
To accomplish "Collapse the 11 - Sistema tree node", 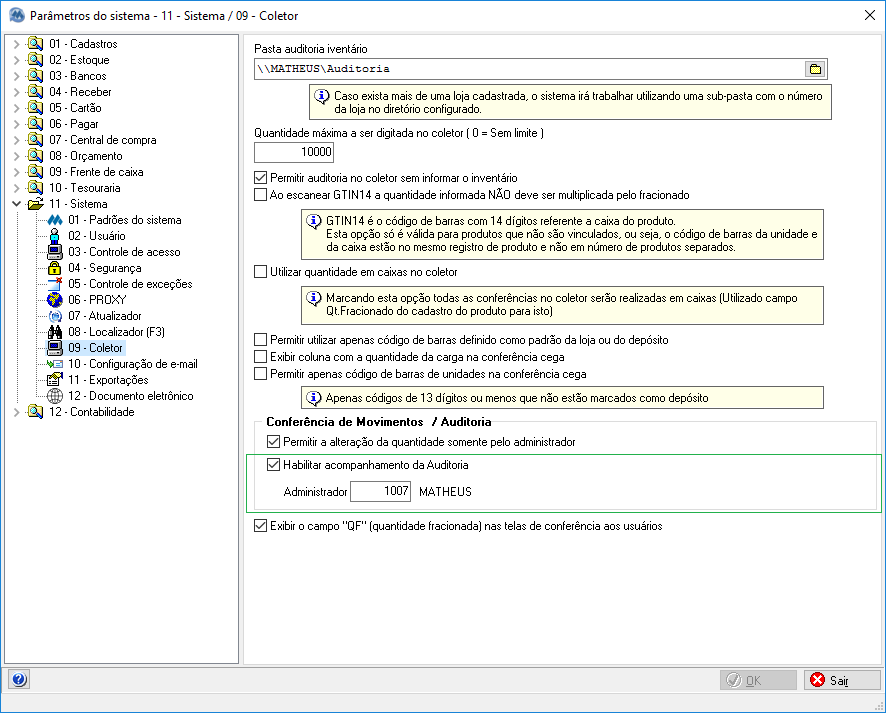I will click(16, 203).
